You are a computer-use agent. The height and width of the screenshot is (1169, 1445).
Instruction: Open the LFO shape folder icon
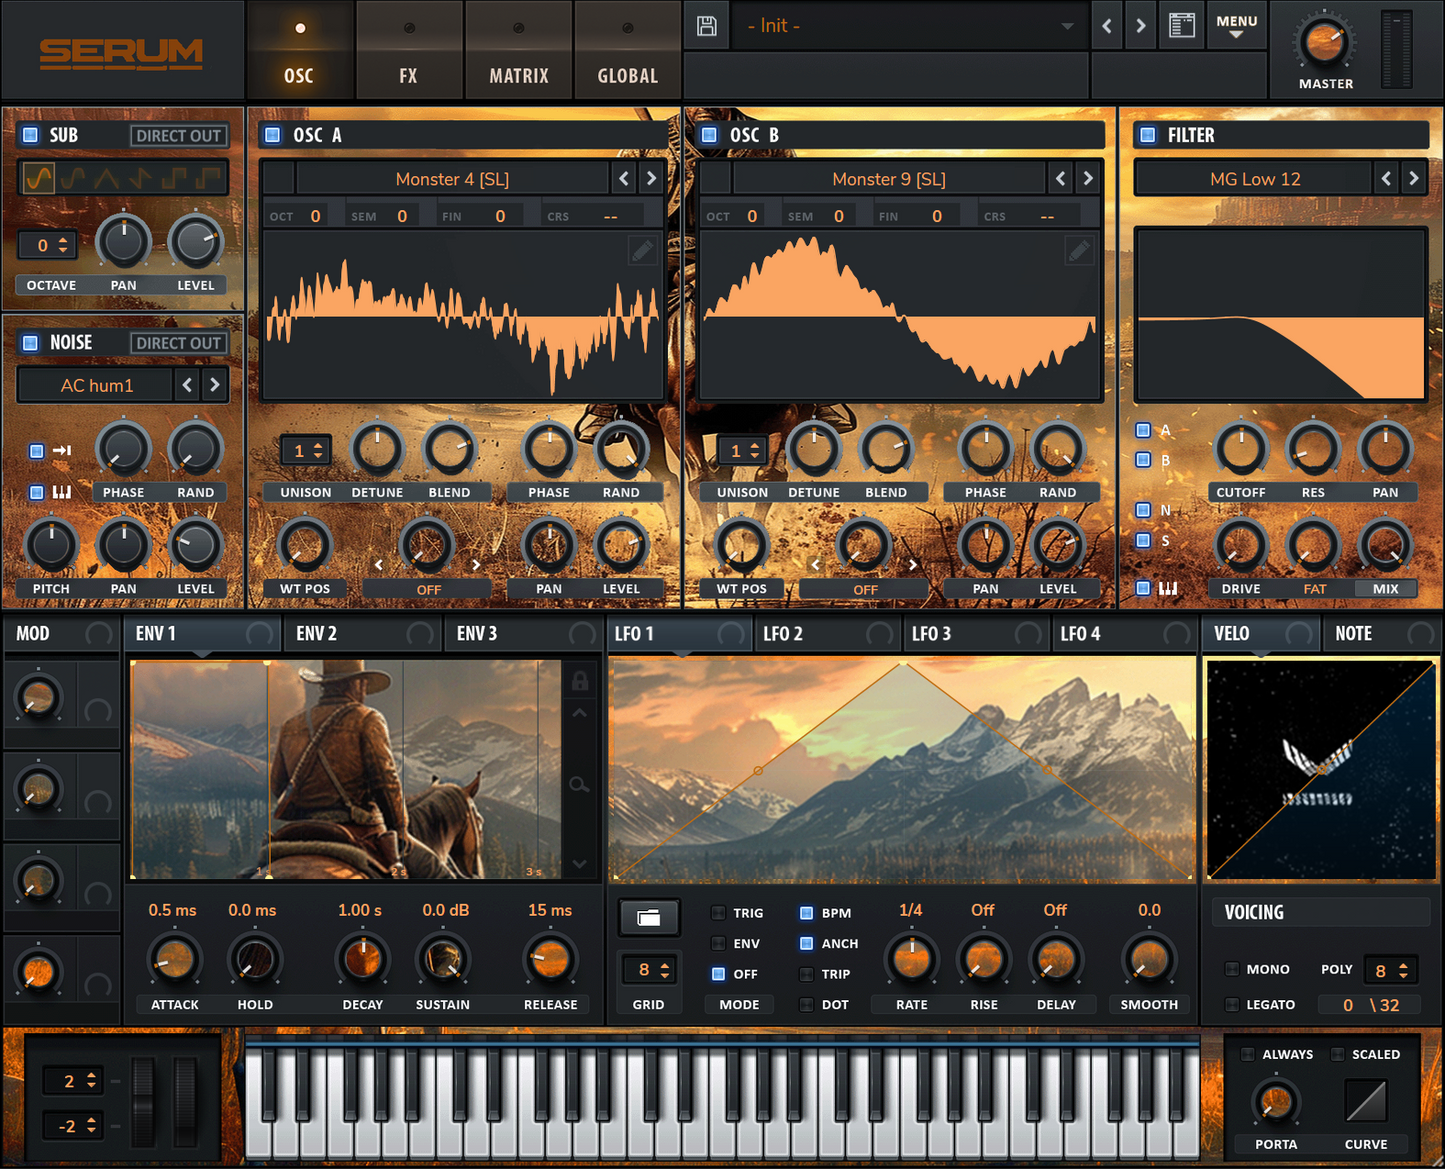(649, 917)
